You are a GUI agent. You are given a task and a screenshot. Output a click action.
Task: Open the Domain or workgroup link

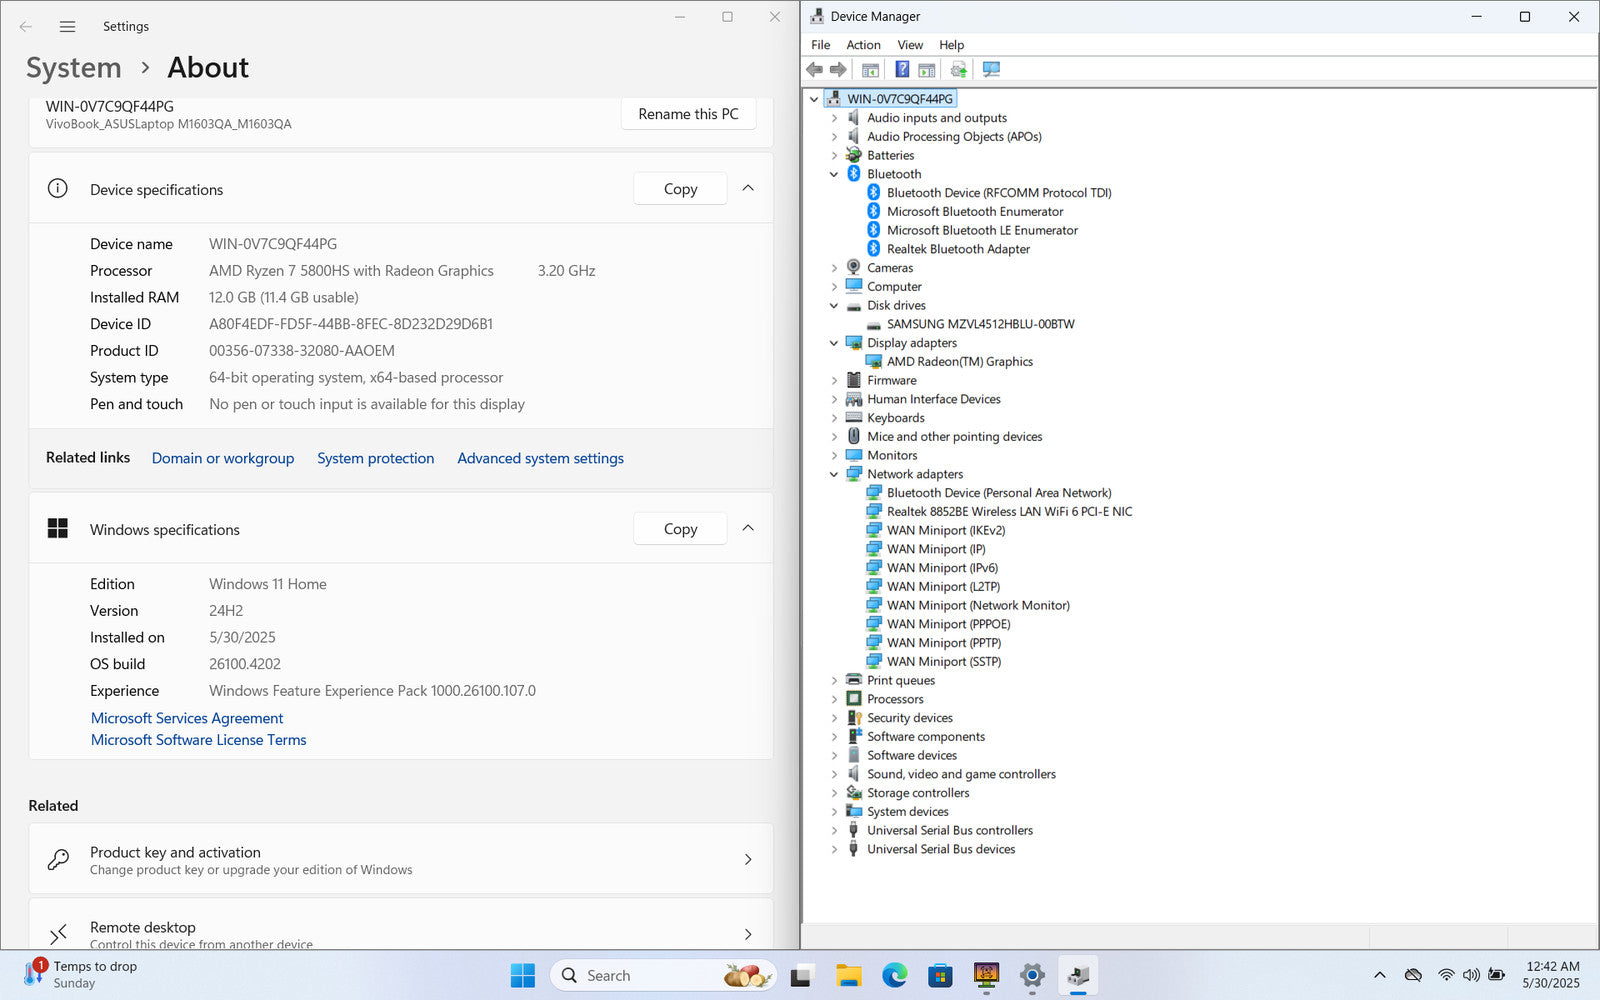[x=223, y=458]
